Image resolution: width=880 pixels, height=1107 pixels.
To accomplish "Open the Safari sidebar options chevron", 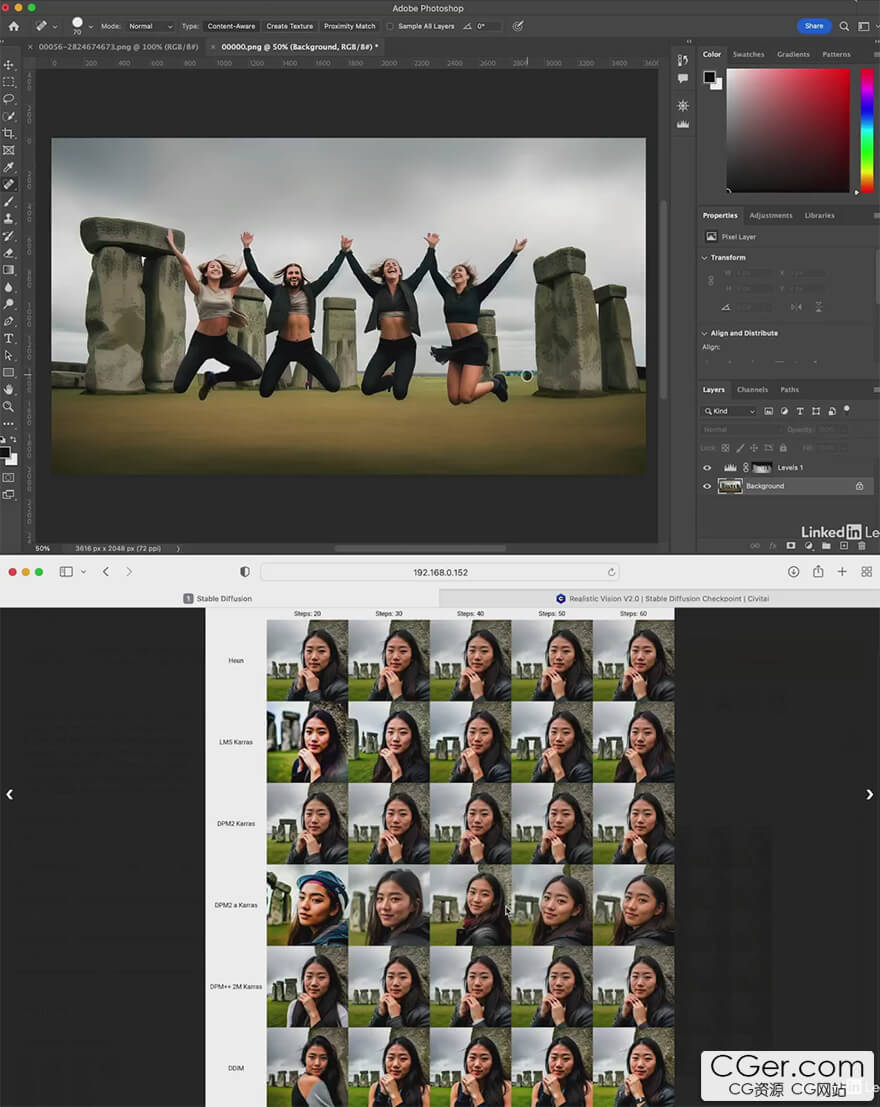I will [83, 572].
